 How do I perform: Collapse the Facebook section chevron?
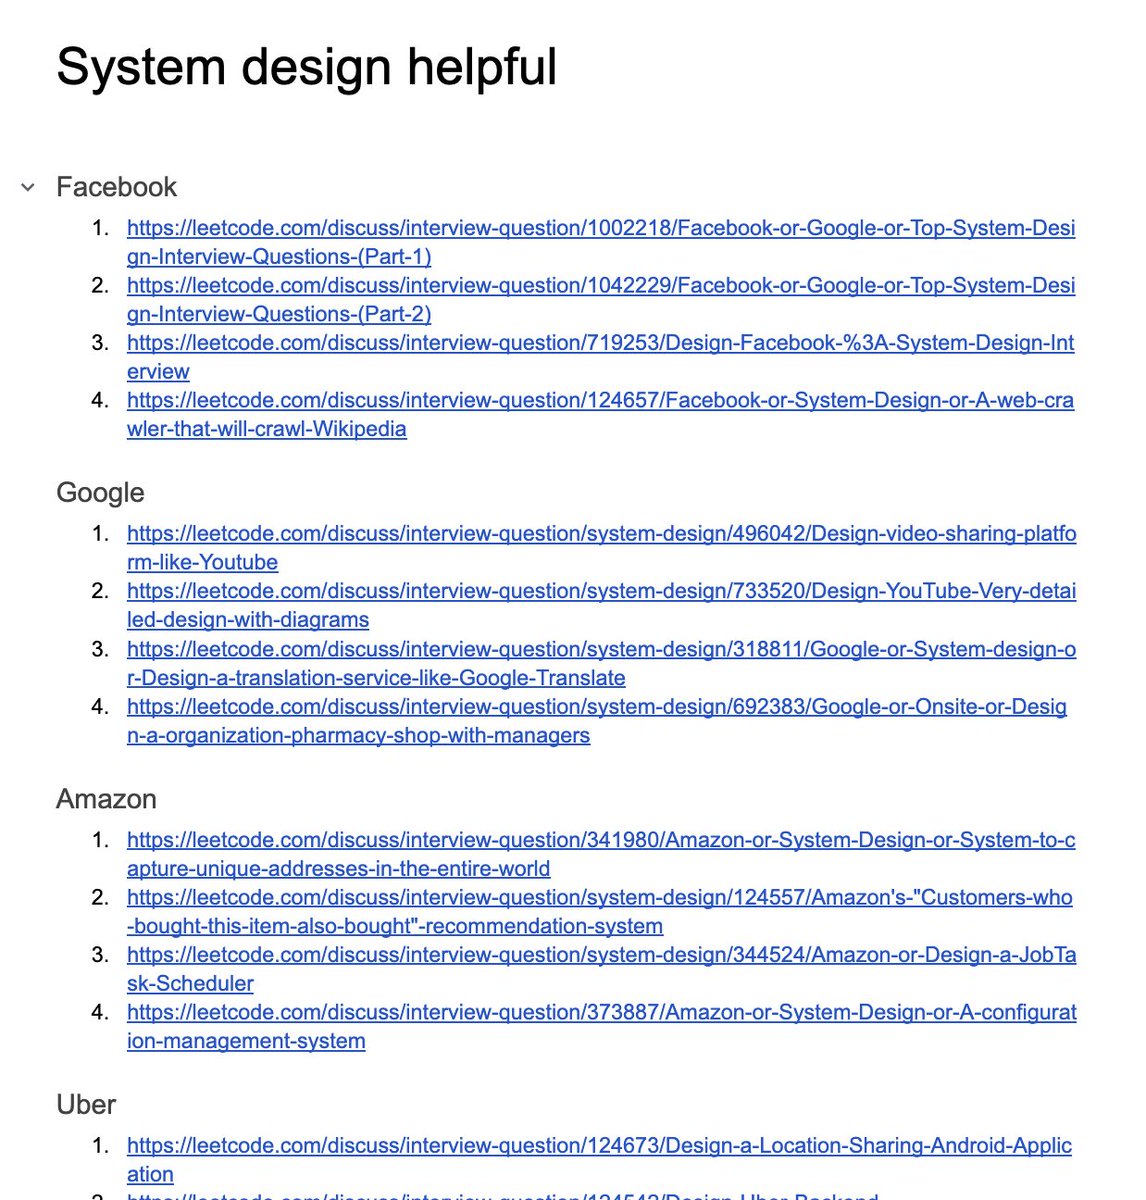(28, 187)
